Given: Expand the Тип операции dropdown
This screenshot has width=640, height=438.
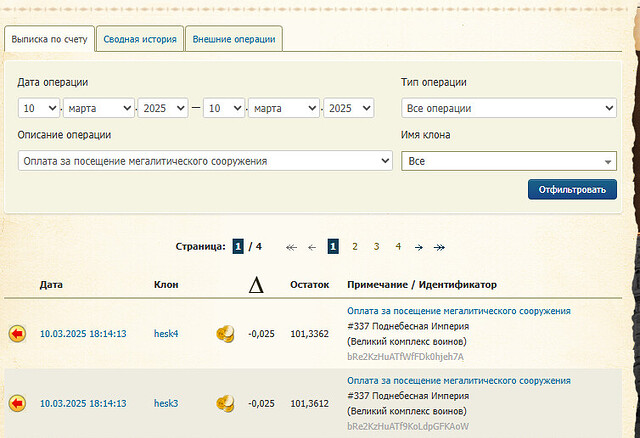Looking at the screenshot, I should point(508,108).
